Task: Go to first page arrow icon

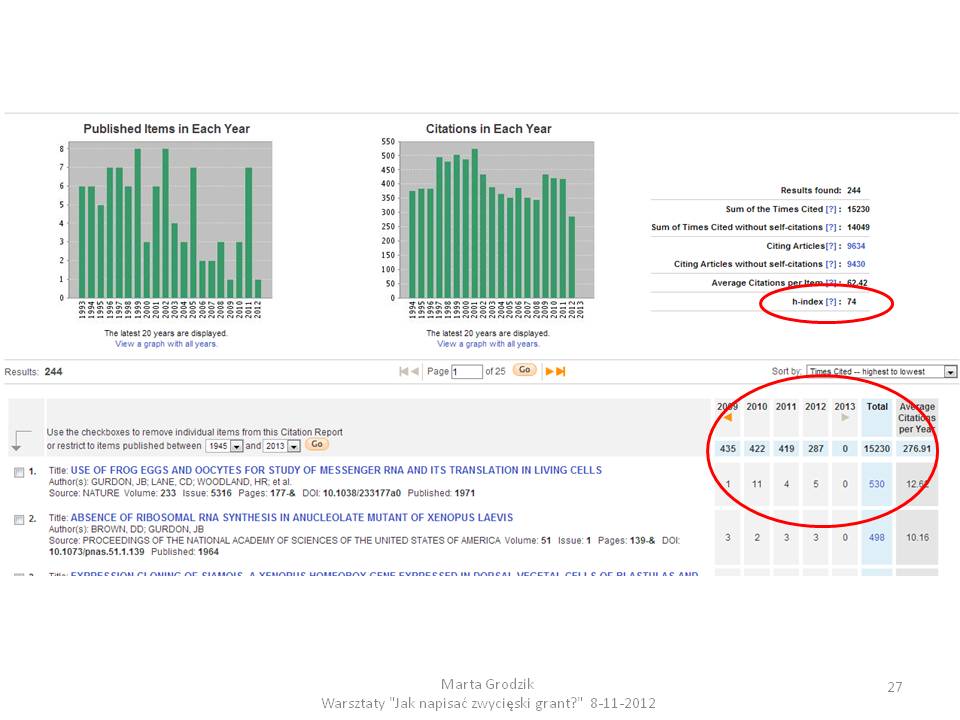Action: (x=403, y=372)
